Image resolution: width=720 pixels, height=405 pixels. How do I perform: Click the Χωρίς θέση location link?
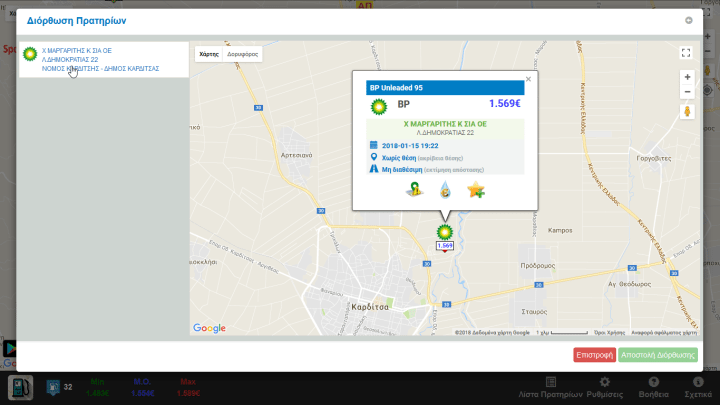[x=398, y=157]
